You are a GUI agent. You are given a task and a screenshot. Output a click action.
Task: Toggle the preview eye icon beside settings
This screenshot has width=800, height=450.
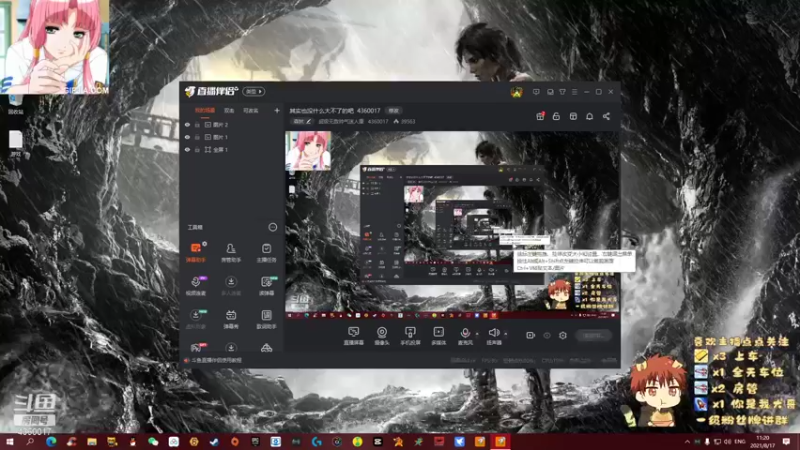547,335
